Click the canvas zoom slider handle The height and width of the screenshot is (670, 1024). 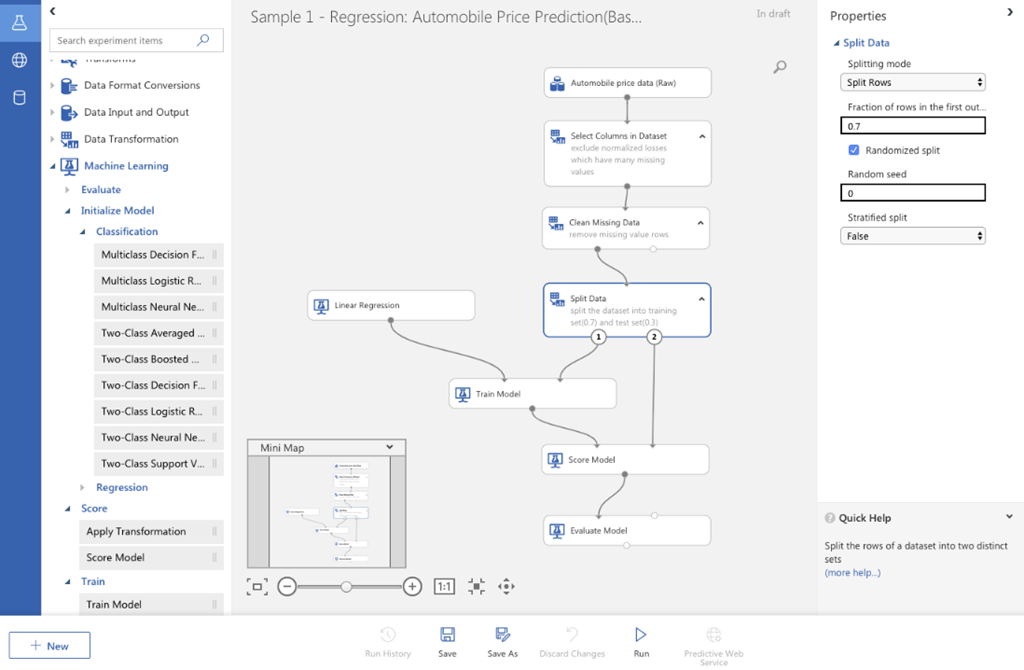[x=346, y=587]
